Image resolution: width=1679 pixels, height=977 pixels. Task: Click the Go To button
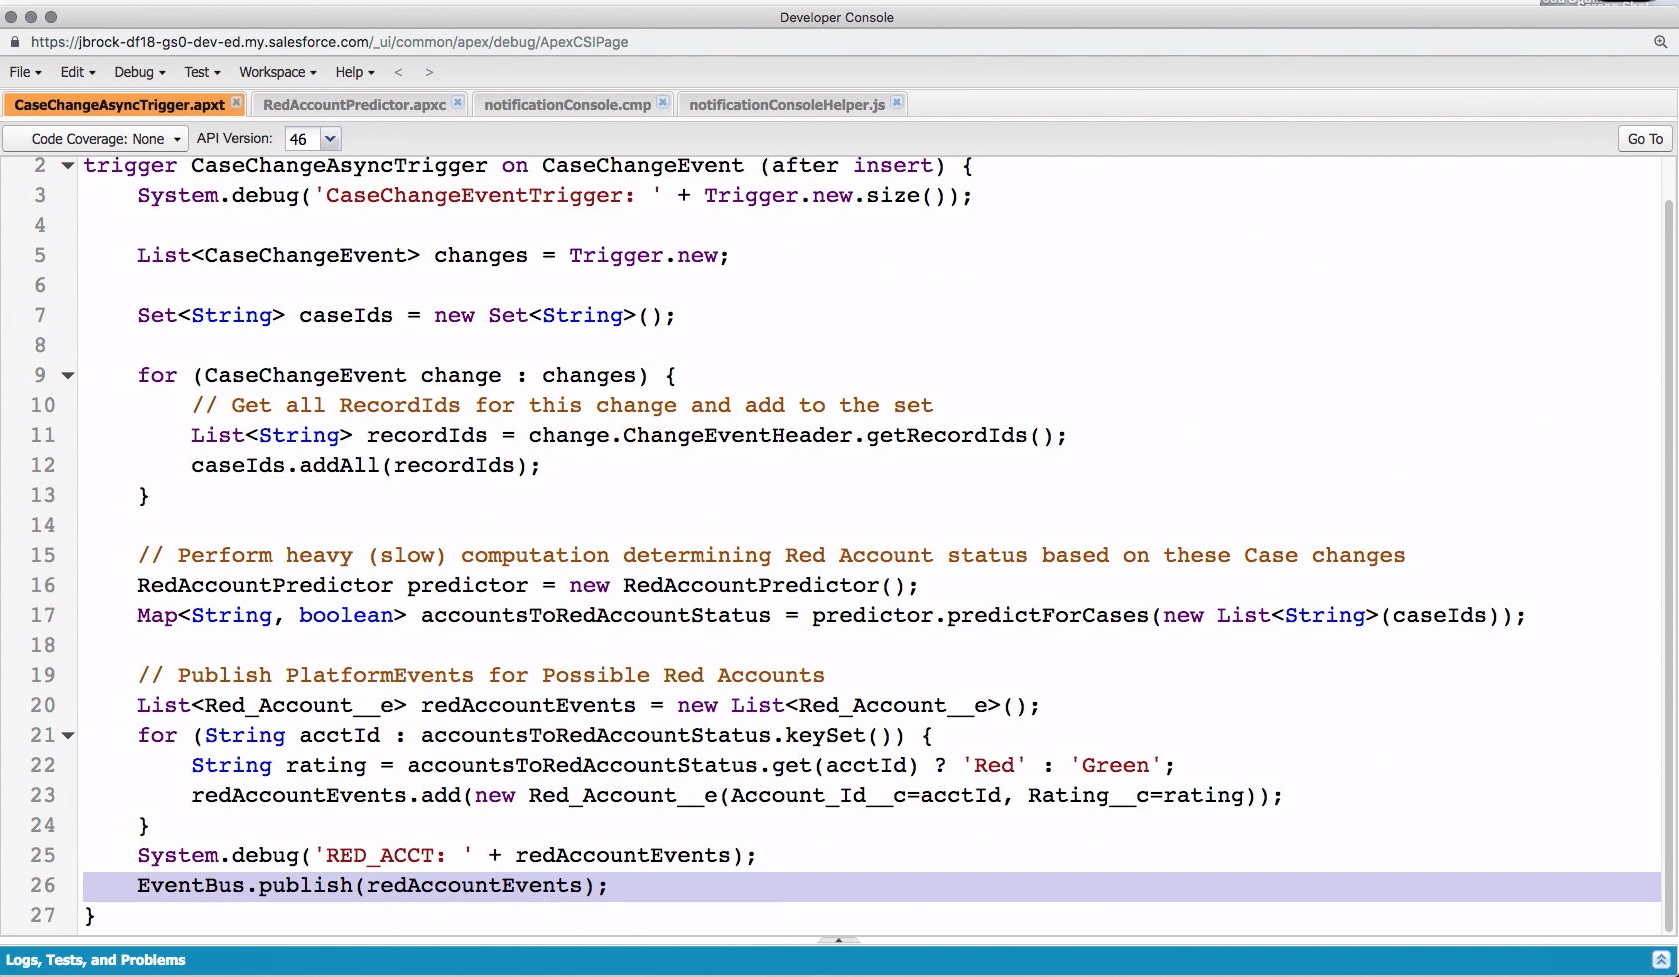coord(1644,138)
